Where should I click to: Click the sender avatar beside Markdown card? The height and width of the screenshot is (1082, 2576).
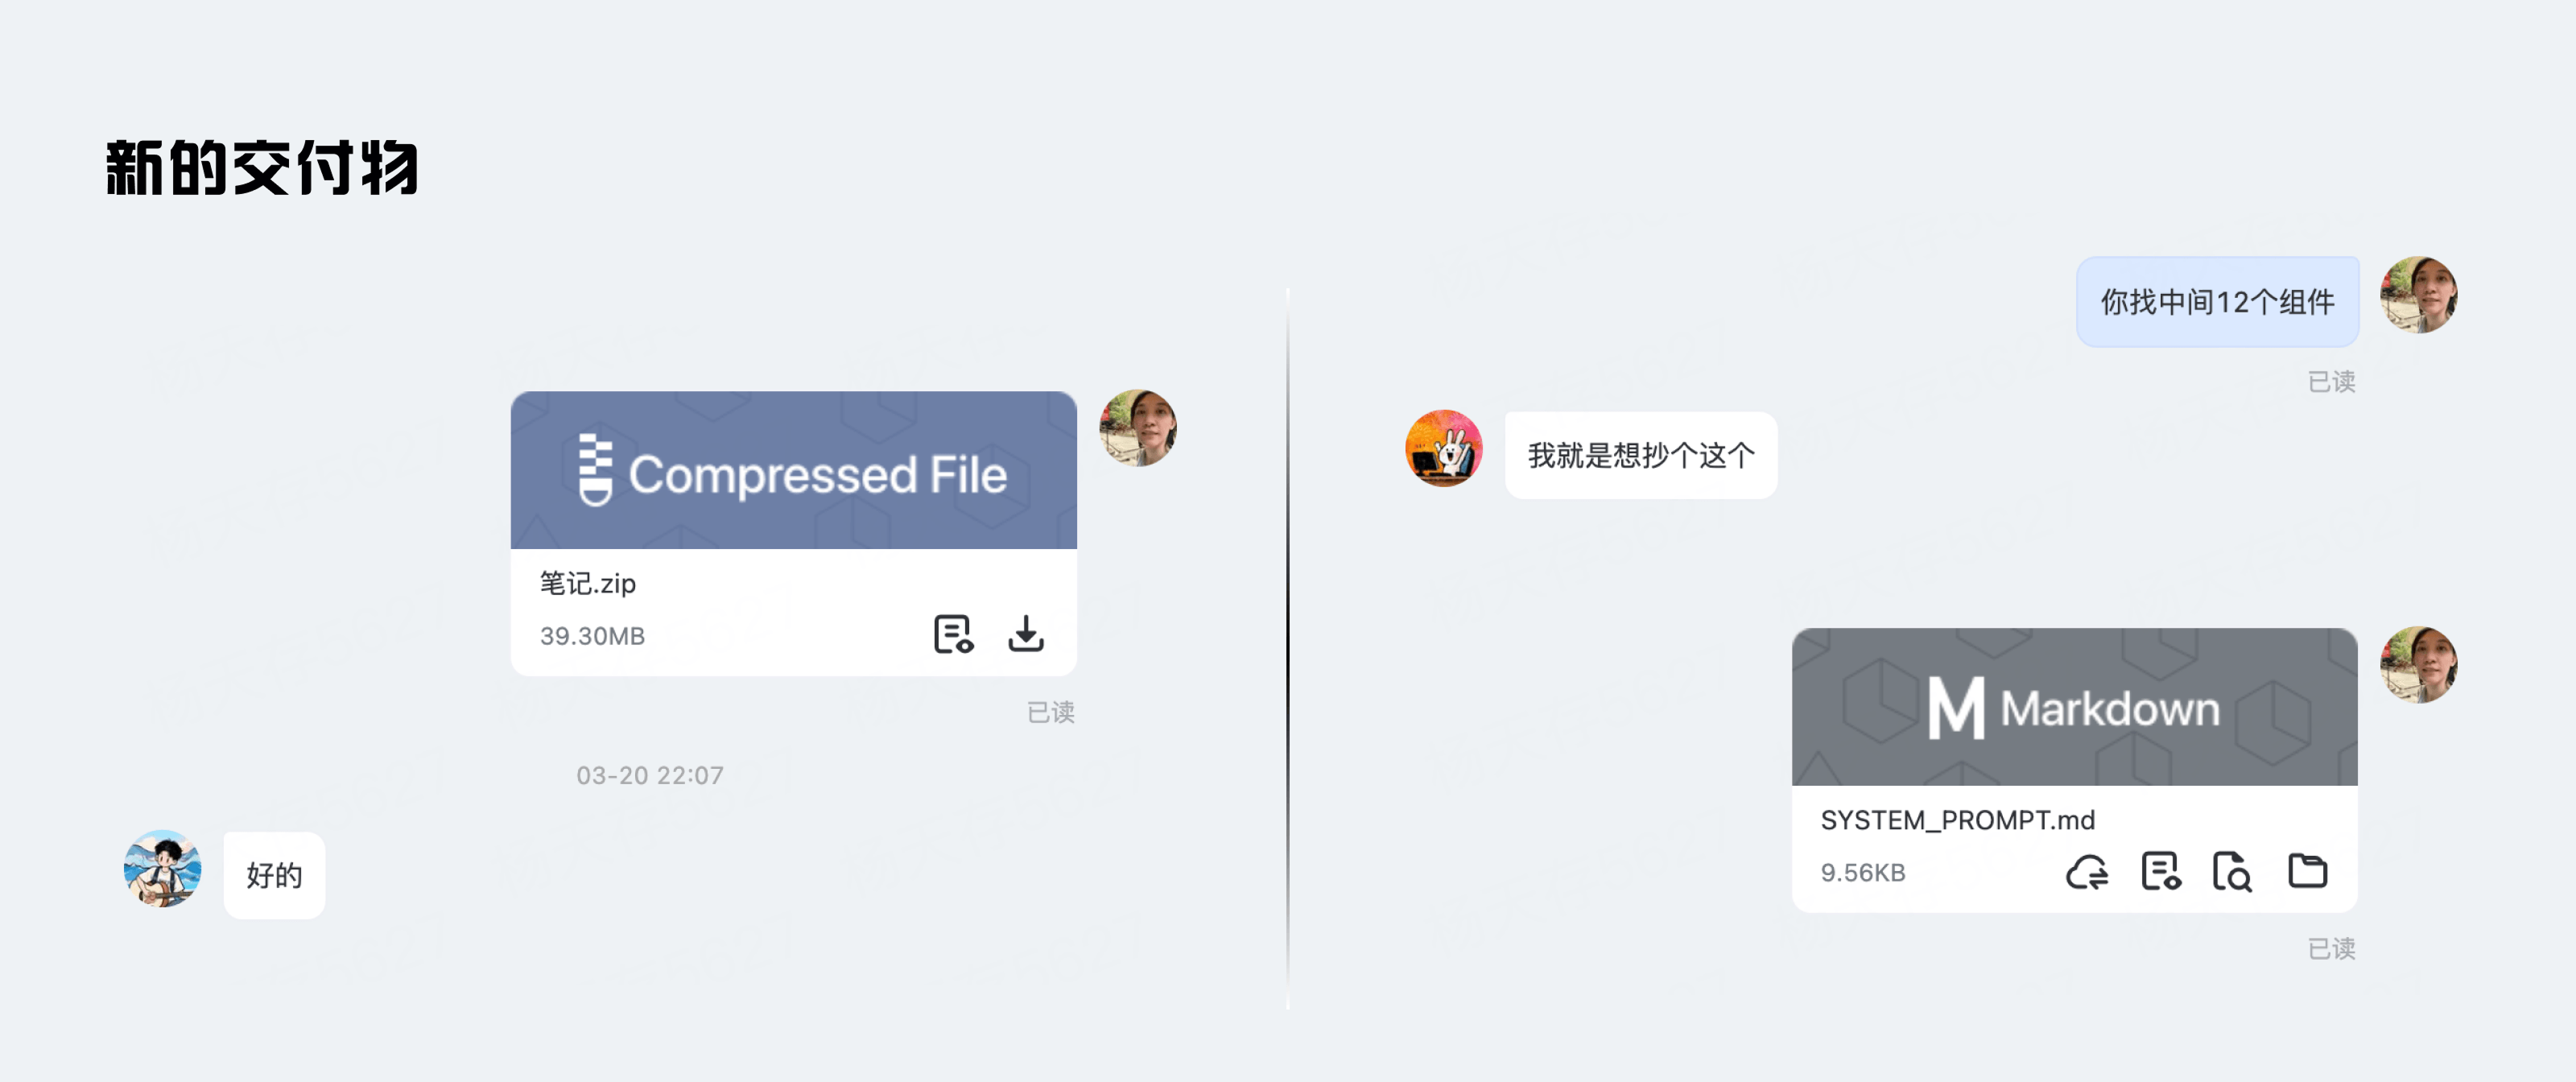[2418, 665]
